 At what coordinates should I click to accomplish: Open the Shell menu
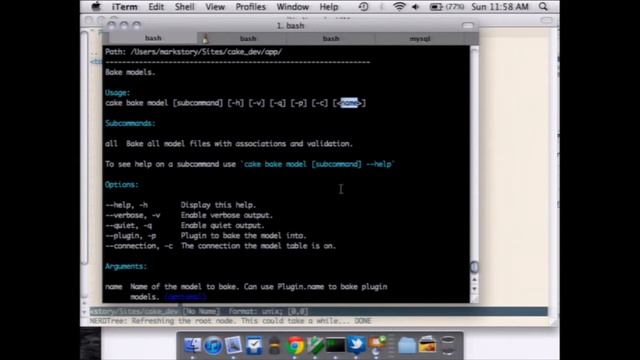point(184,7)
